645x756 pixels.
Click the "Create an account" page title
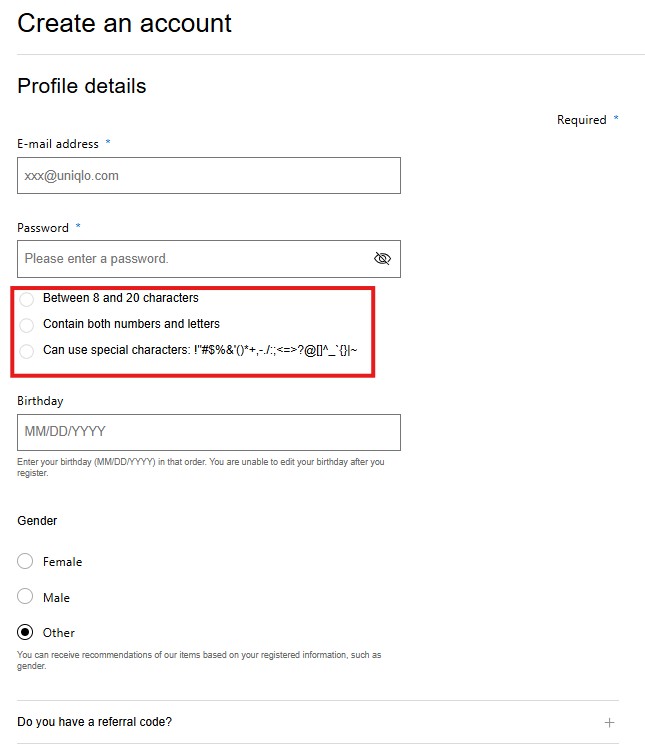pyautogui.click(x=124, y=24)
